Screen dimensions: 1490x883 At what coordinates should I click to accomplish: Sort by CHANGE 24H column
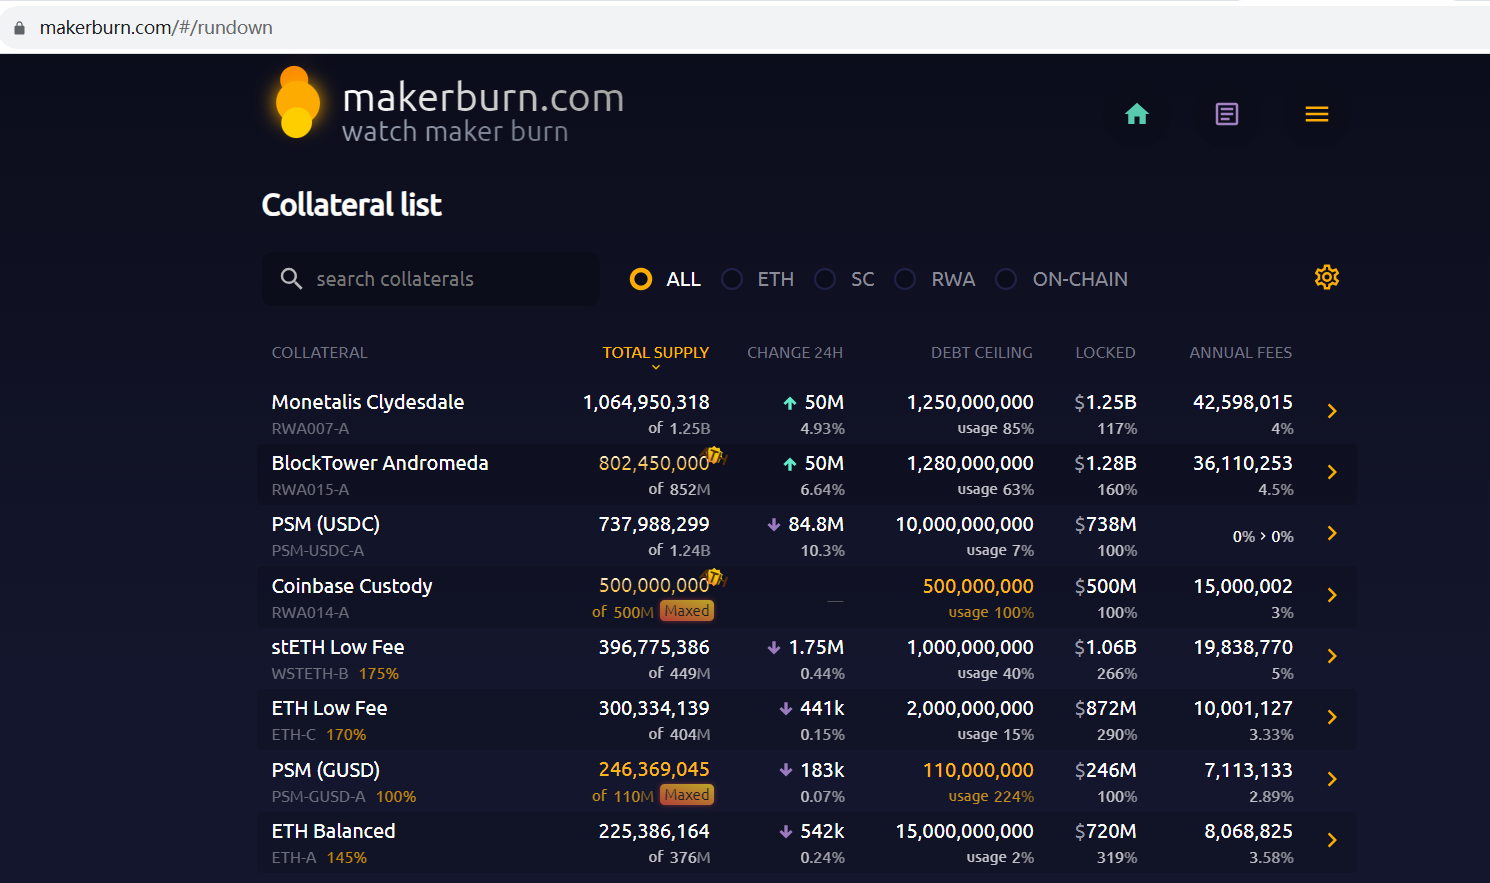pyautogui.click(x=795, y=353)
